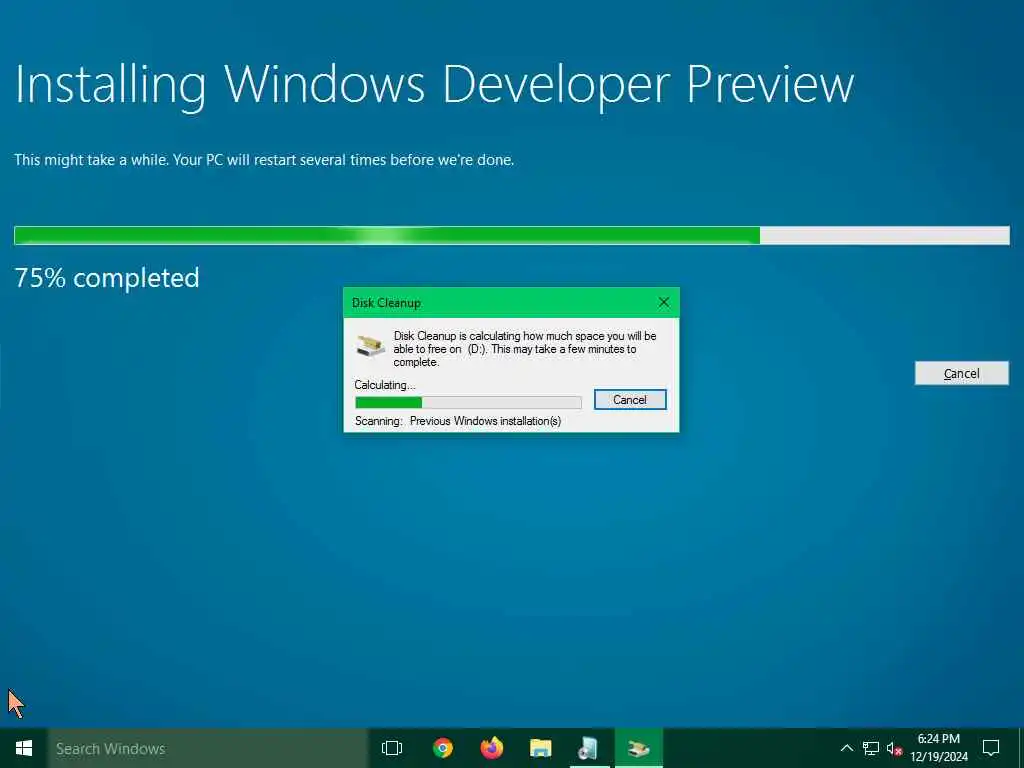Click the 'Calculating...' label
The width and height of the screenshot is (1024, 768).
coord(385,385)
